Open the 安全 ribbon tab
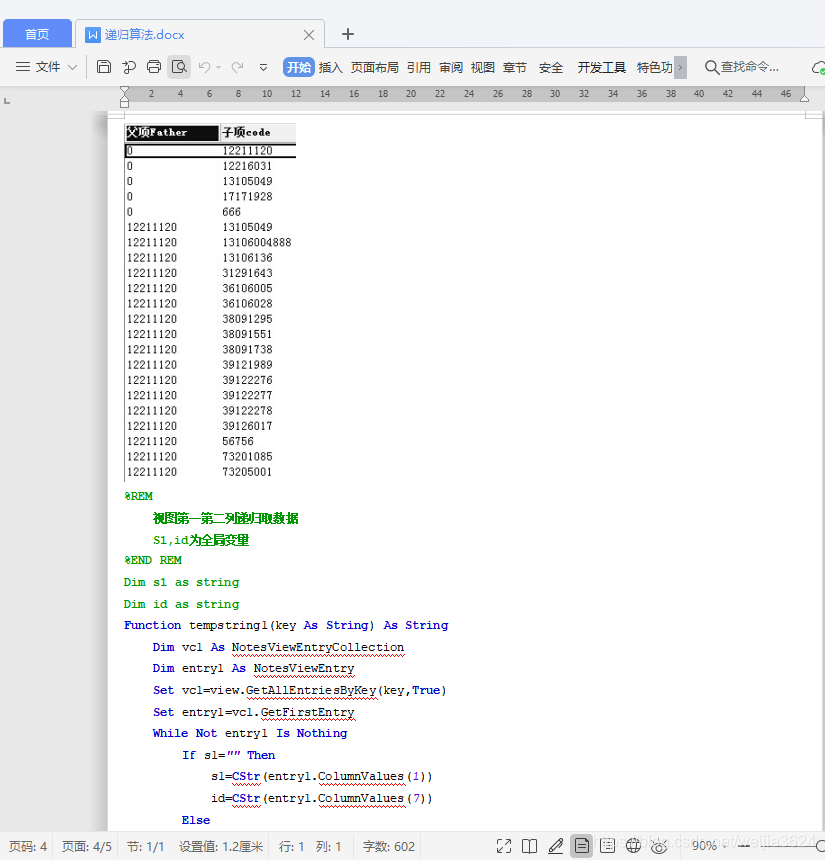The height and width of the screenshot is (860, 825). [x=551, y=67]
